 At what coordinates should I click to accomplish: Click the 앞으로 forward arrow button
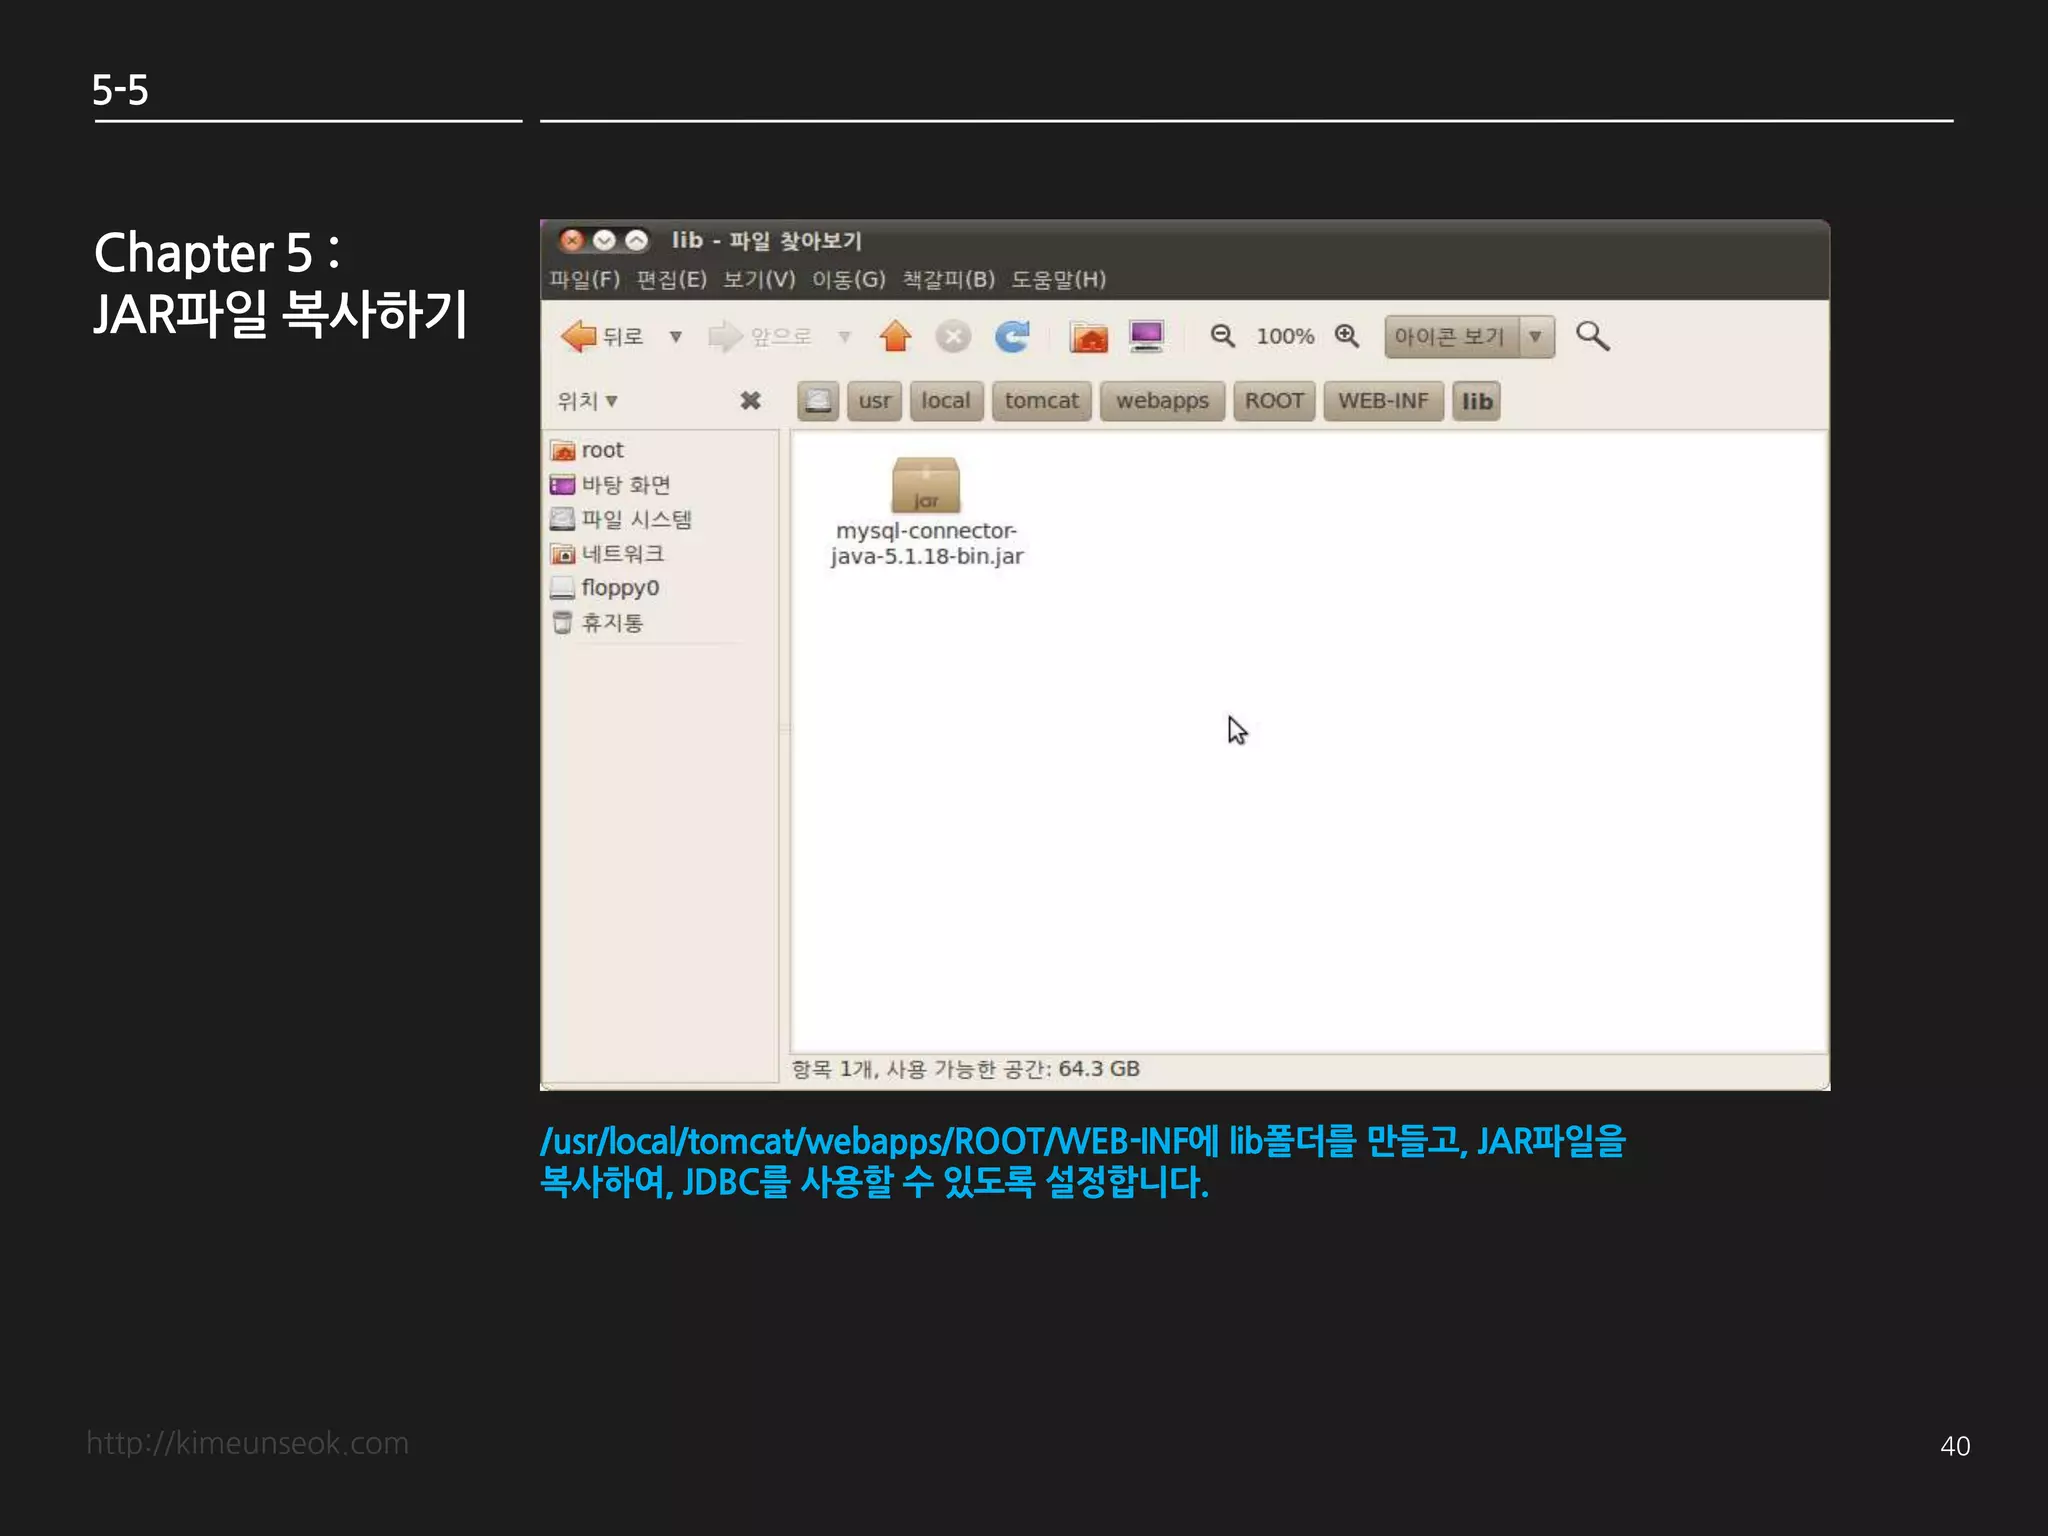pyautogui.click(x=760, y=337)
